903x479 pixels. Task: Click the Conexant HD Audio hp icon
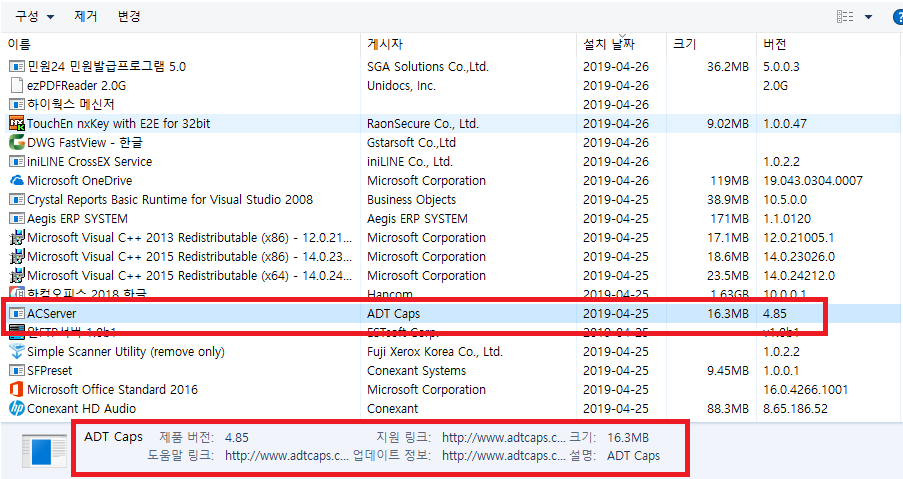pos(17,408)
